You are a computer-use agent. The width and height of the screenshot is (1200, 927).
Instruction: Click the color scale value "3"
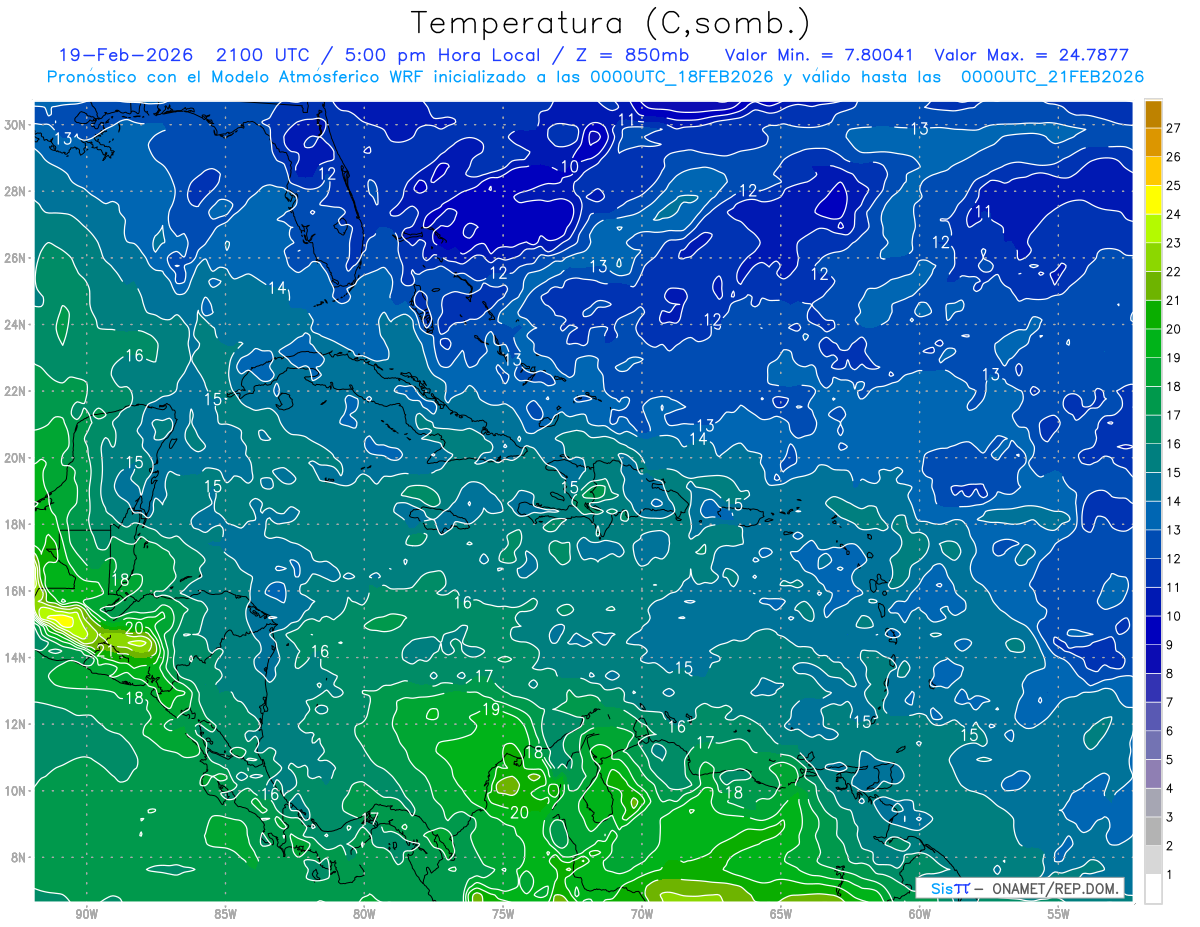[x=1170, y=818]
